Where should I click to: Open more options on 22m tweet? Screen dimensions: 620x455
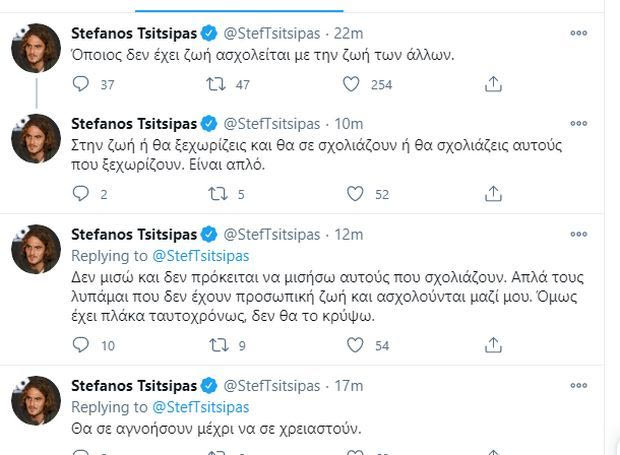click(x=578, y=34)
